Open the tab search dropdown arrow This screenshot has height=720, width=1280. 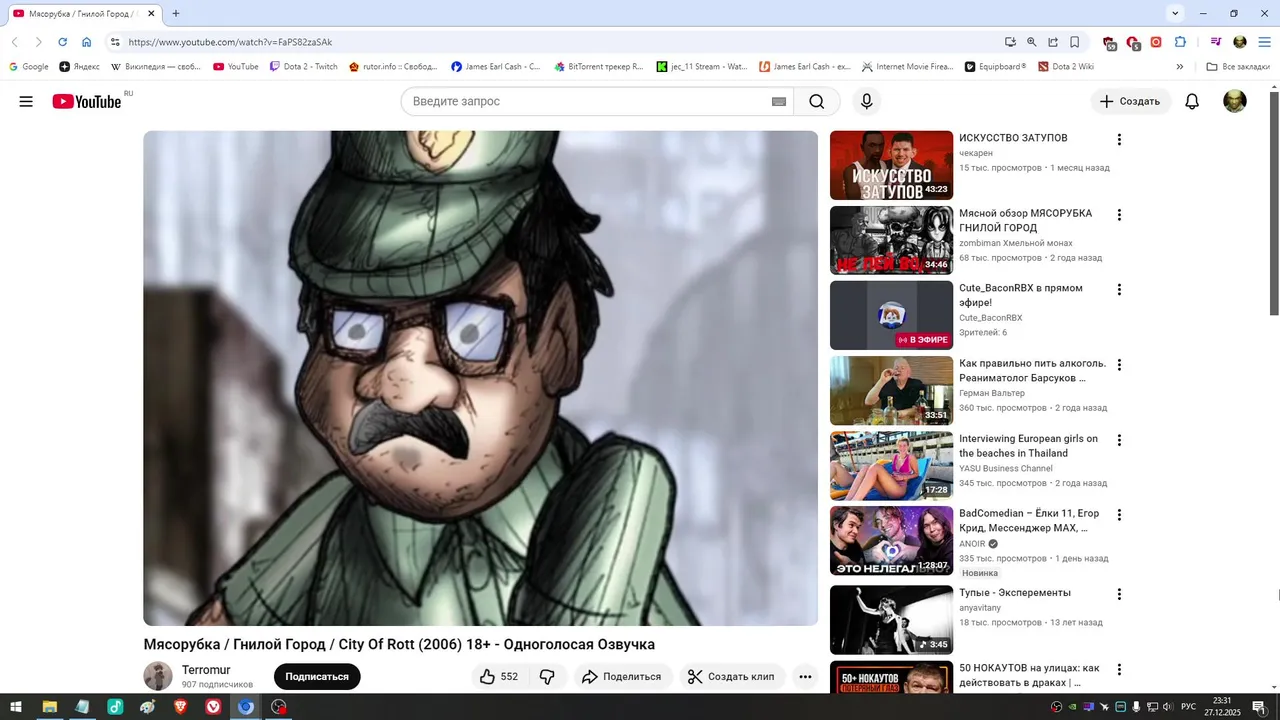tap(1175, 13)
